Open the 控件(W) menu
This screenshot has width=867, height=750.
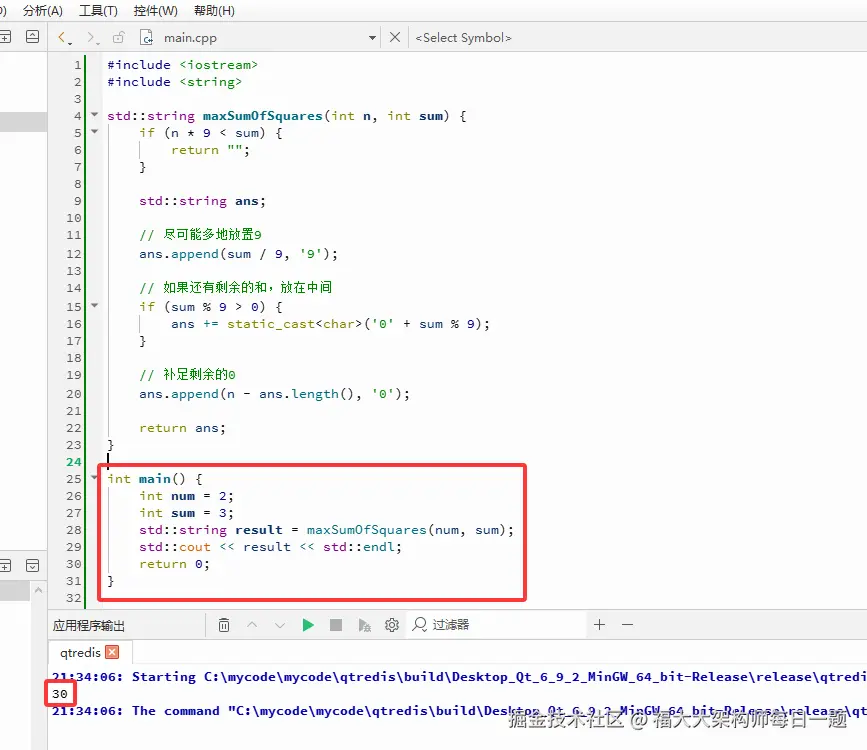coord(155,11)
